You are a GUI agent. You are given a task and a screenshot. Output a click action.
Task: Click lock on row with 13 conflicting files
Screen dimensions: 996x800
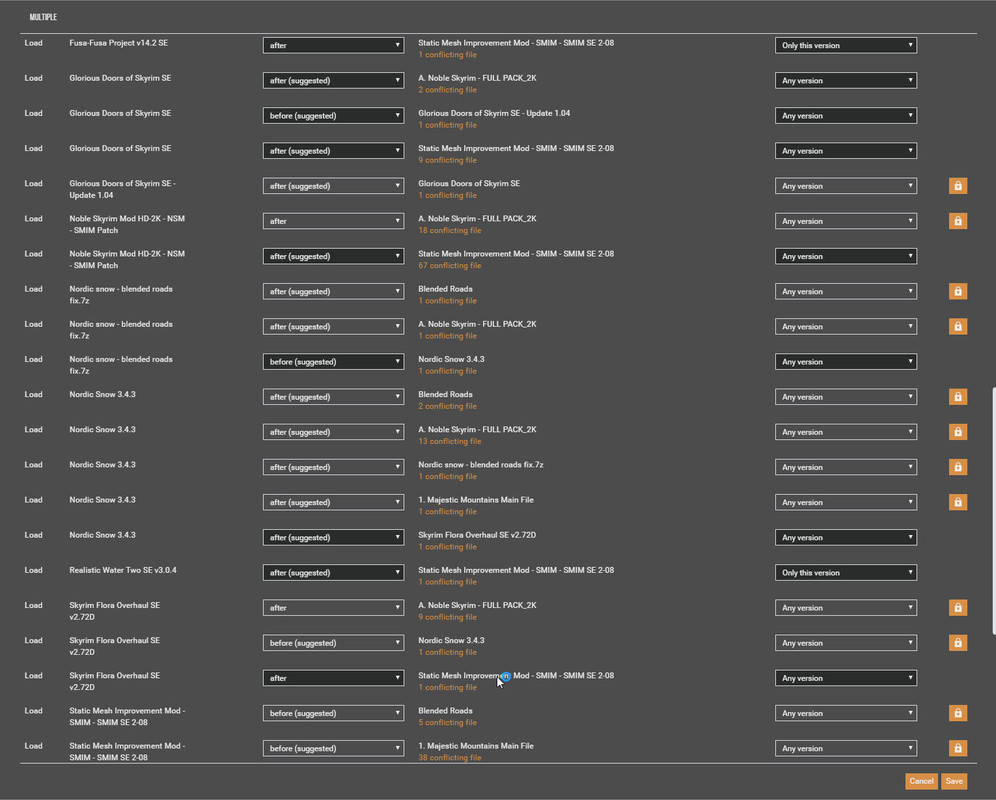pos(958,431)
